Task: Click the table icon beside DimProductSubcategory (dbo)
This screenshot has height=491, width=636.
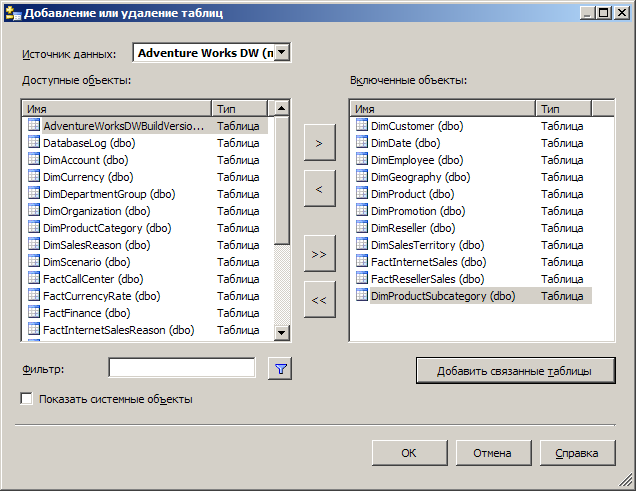Action: click(362, 295)
